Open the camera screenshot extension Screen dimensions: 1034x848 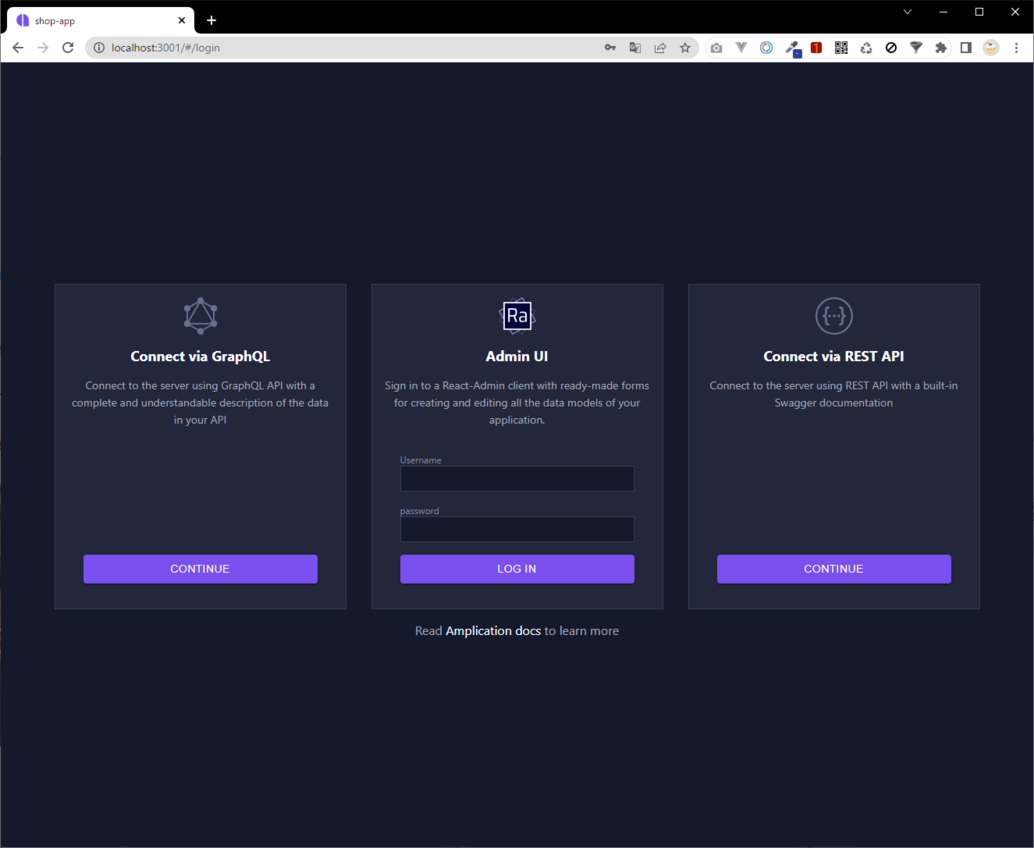(x=716, y=47)
